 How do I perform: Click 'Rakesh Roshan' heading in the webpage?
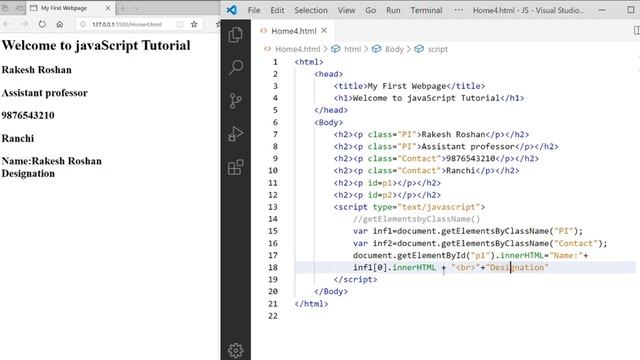[37, 70]
